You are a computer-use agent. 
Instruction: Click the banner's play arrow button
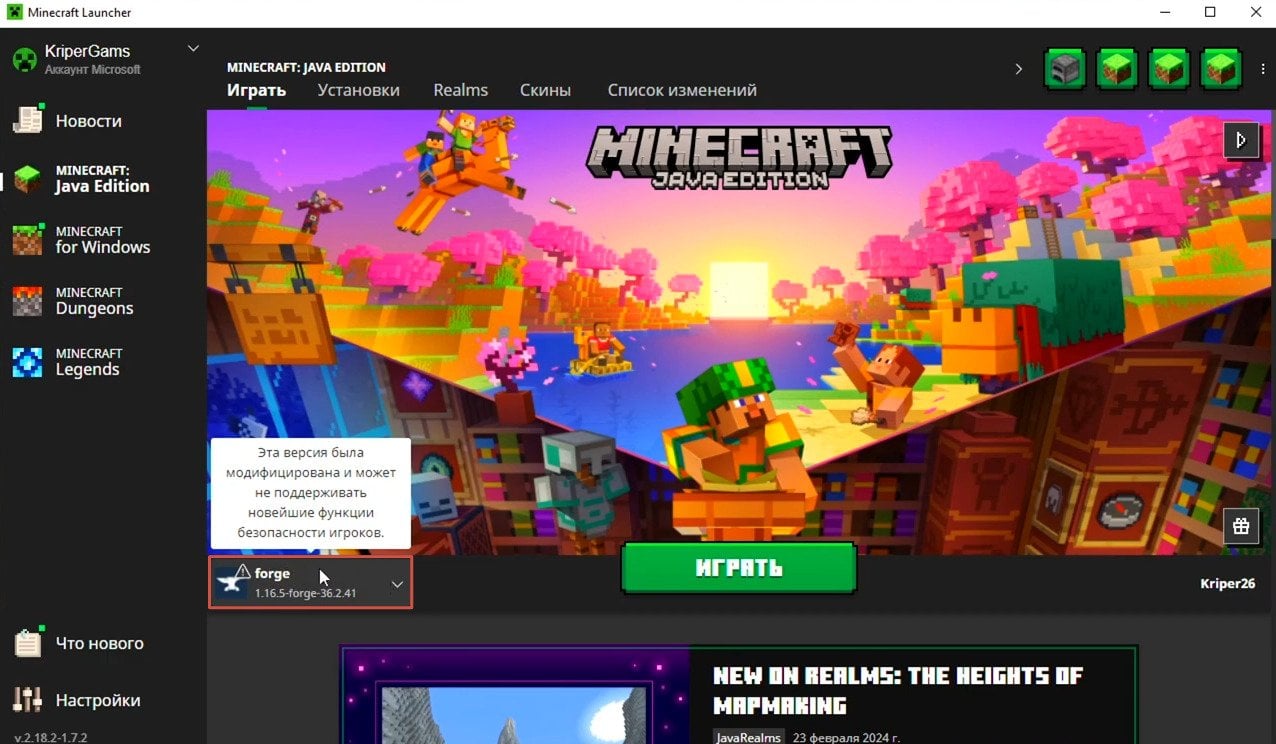(x=1241, y=140)
